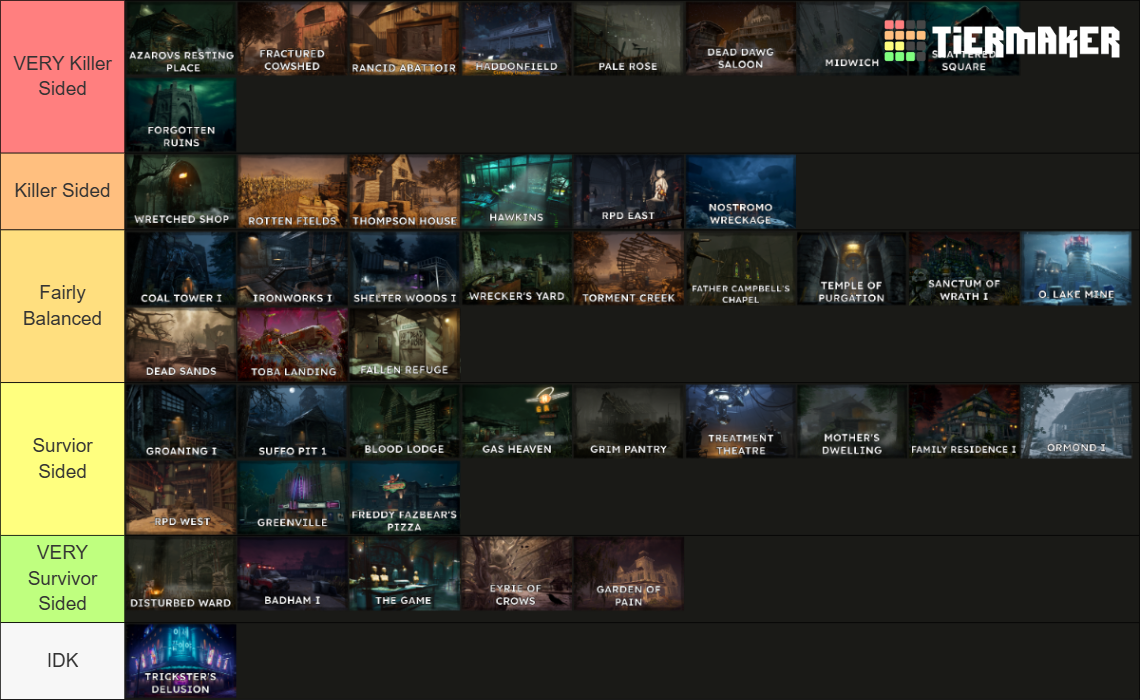Select Father Campbell's Chapel tile
1140x700 pixels.
pos(740,268)
